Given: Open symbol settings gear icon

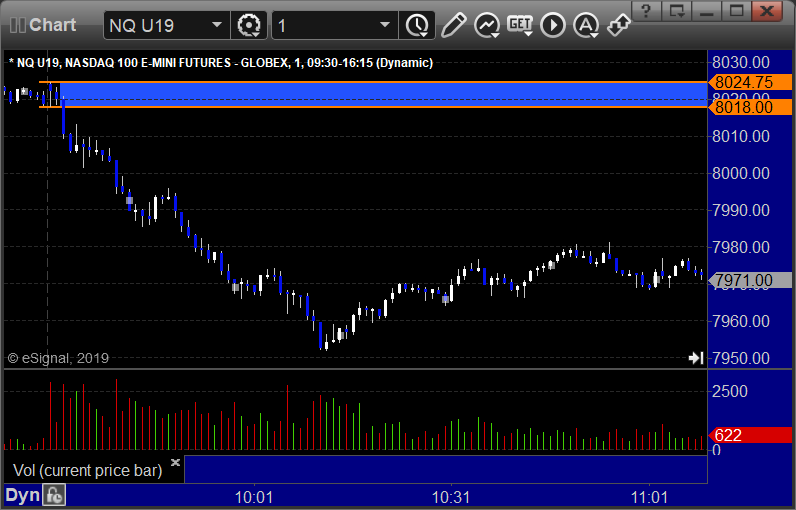Looking at the screenshot, I should coord(249,25).
